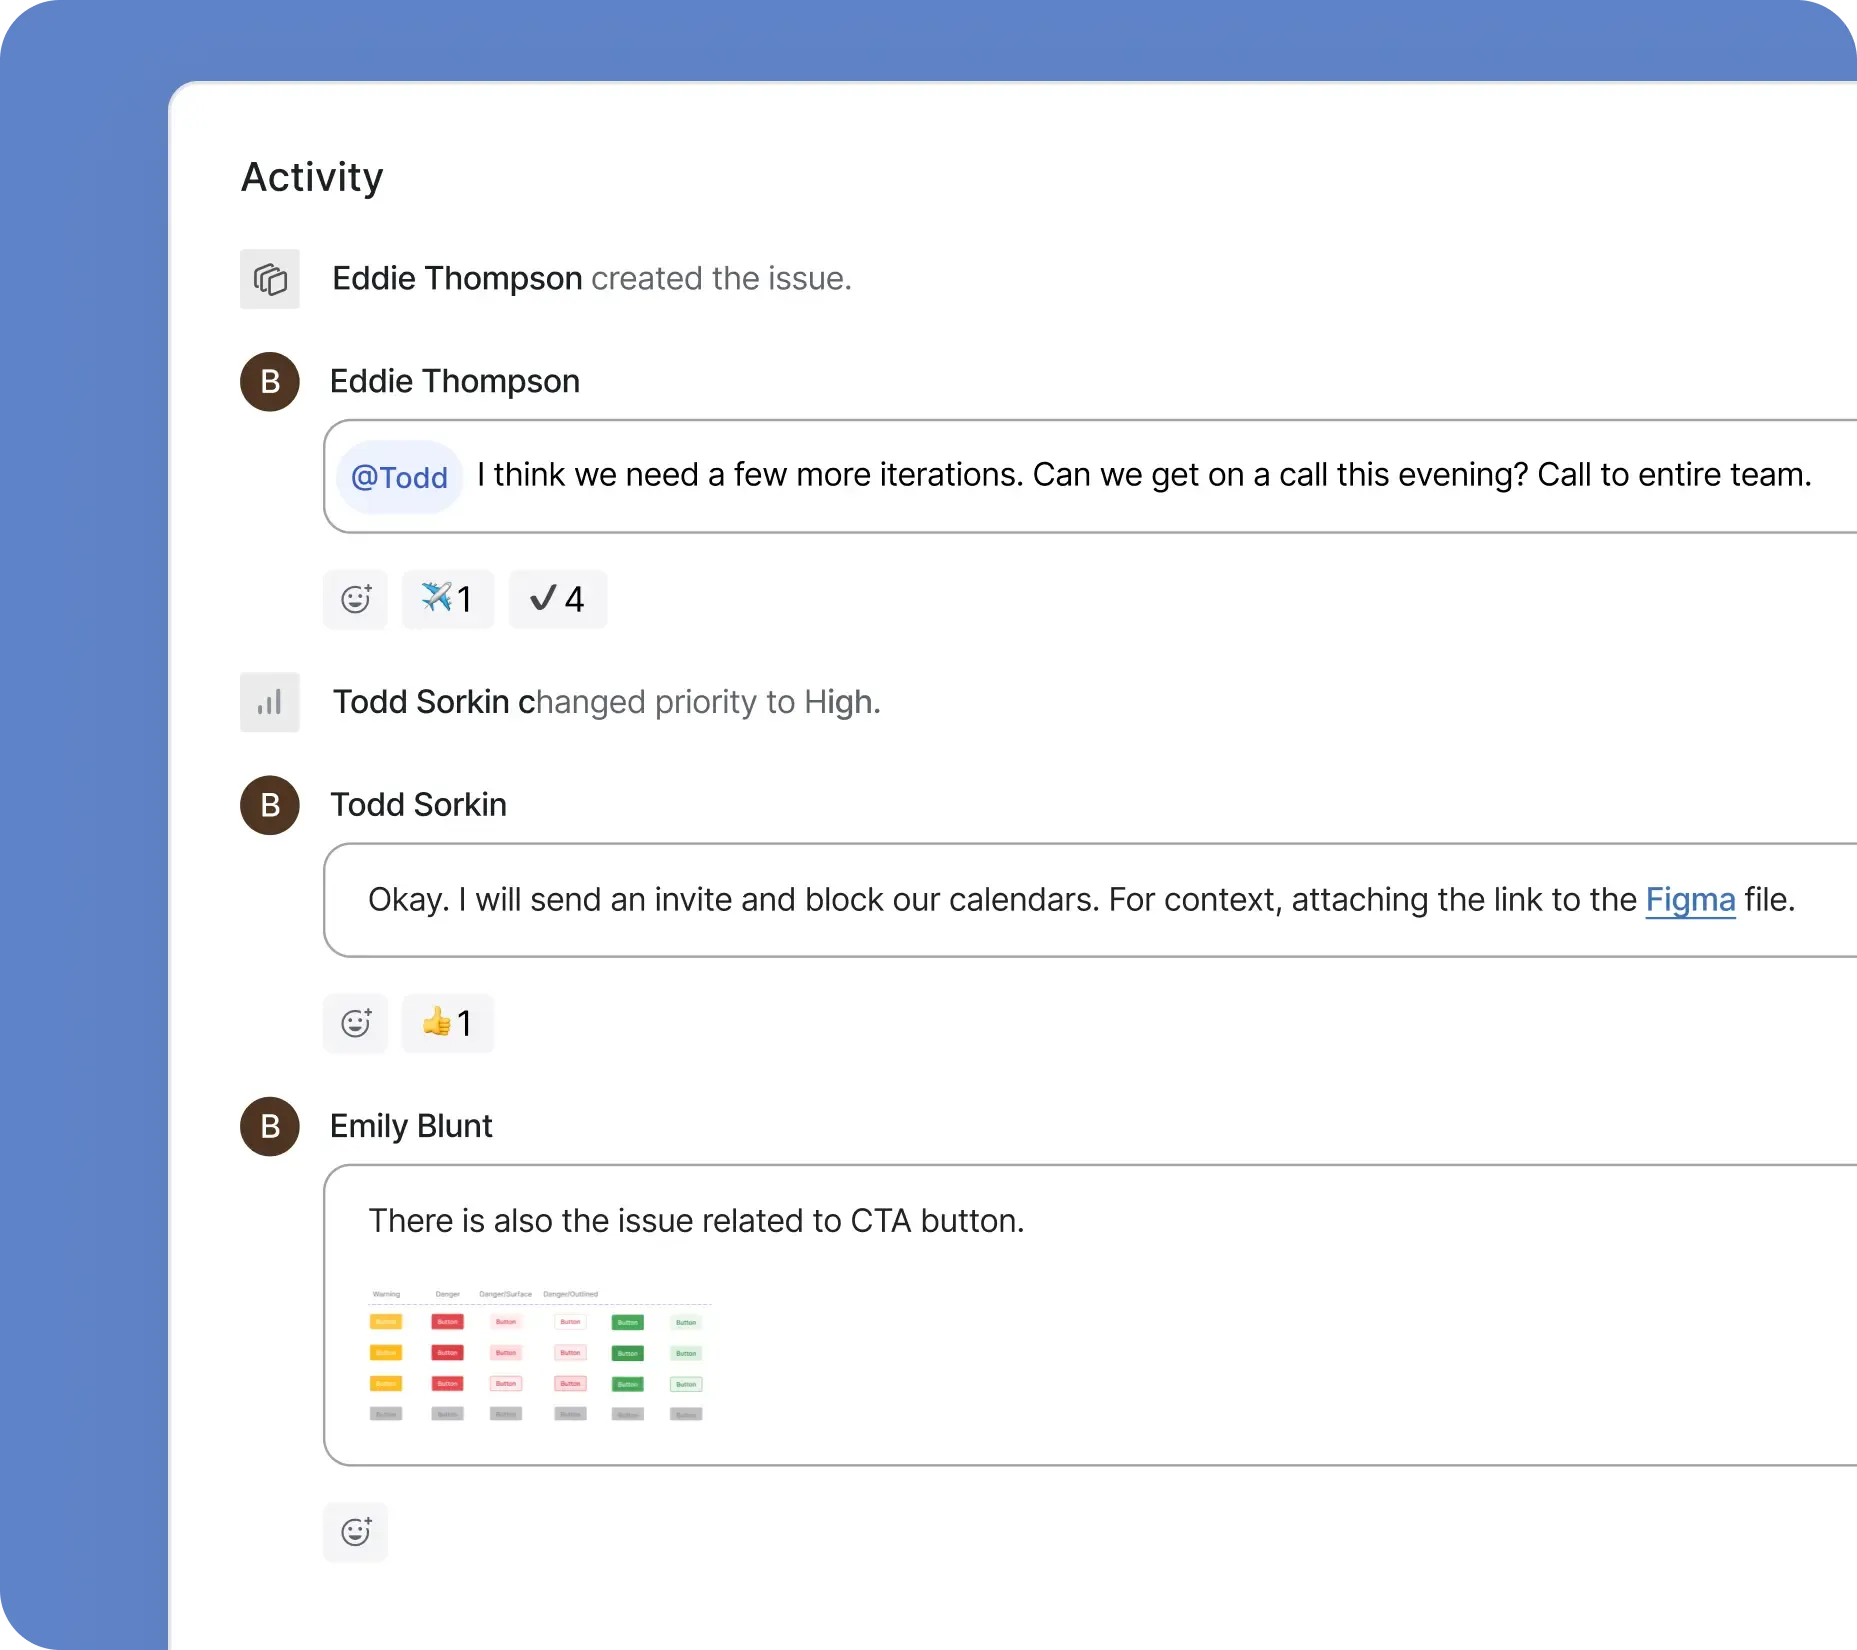This screenshot has height=1650, width=1857.
Task: Toggle the checkmark reaction showing 4
Action: [557, 599]
